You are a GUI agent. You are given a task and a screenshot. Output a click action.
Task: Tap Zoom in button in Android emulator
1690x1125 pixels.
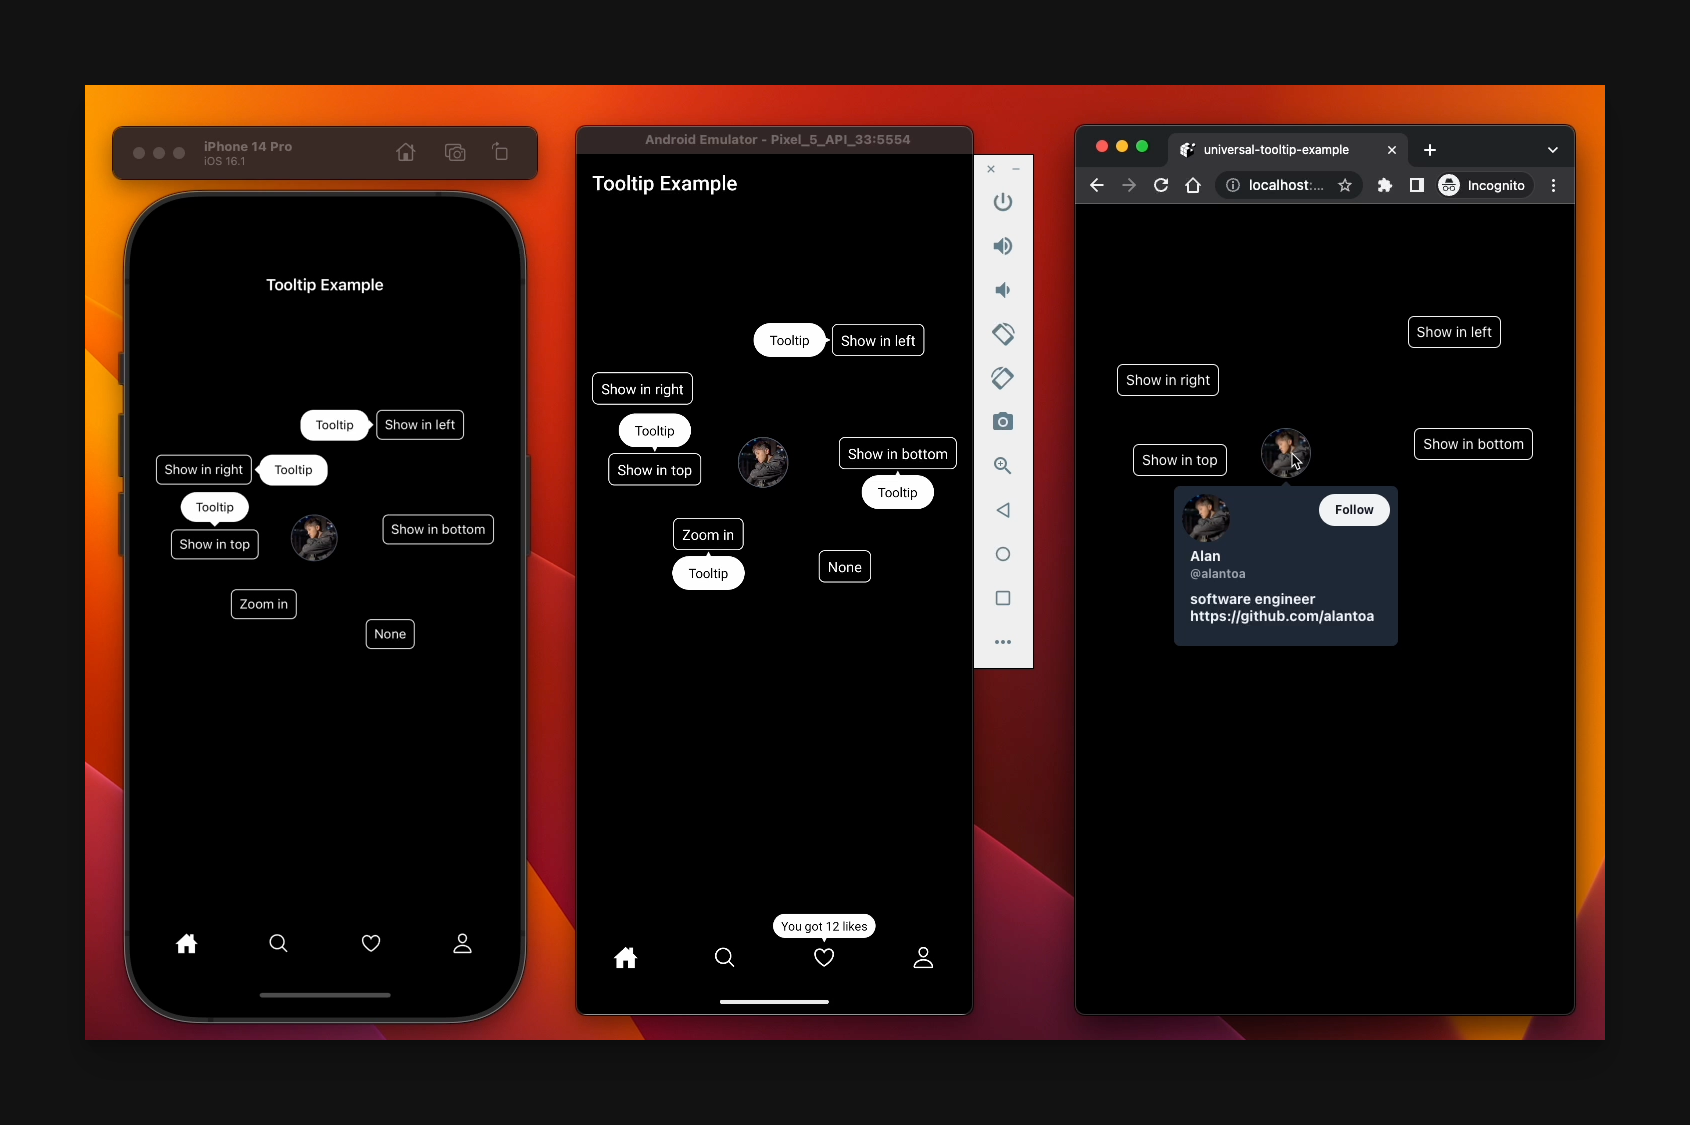click(708, 535)
